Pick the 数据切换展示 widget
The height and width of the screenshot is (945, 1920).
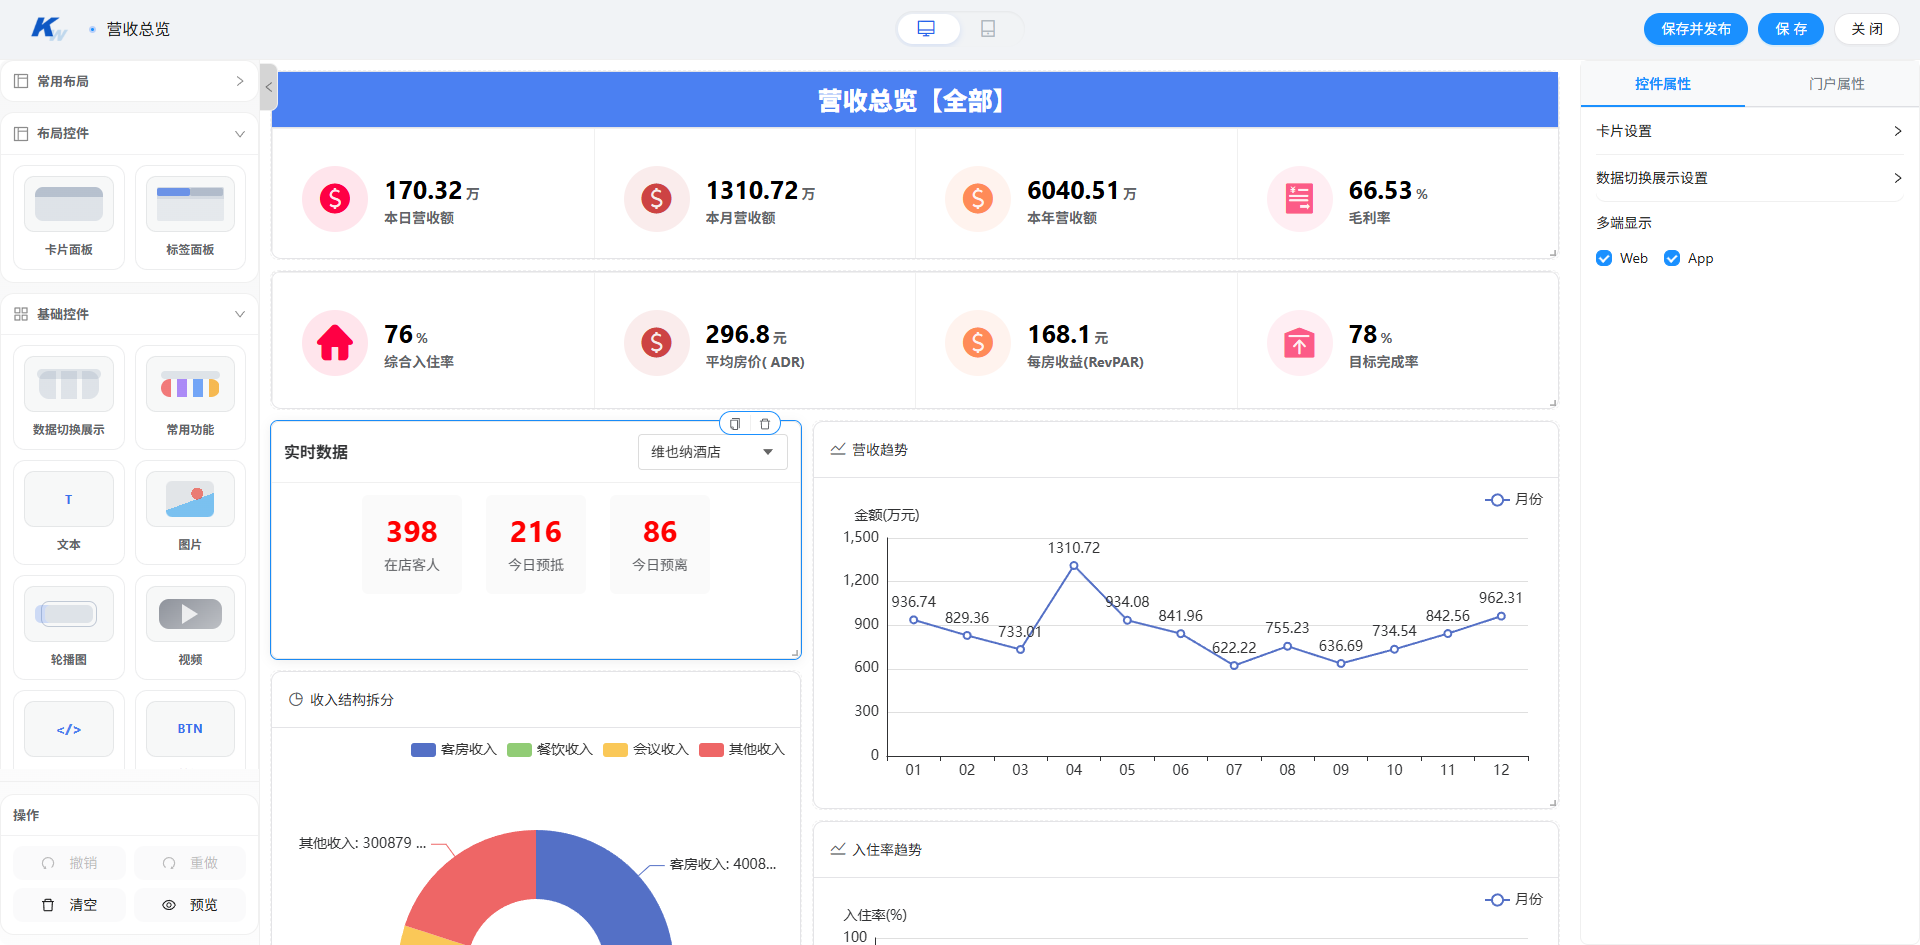click(x=69, y=398)
